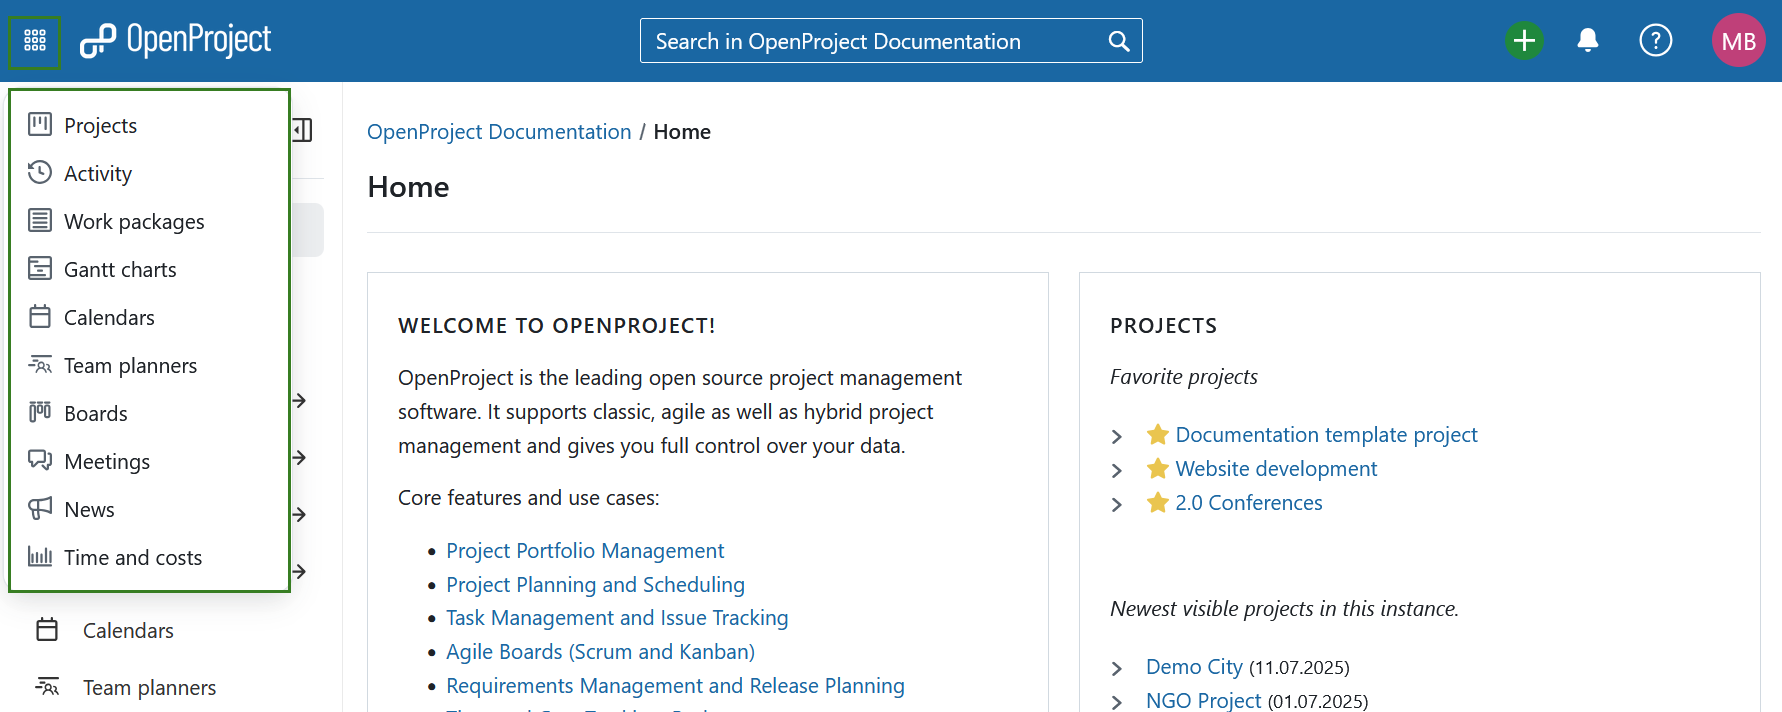
Task: Click the Work packages list icon
Action: click(40, 220)
